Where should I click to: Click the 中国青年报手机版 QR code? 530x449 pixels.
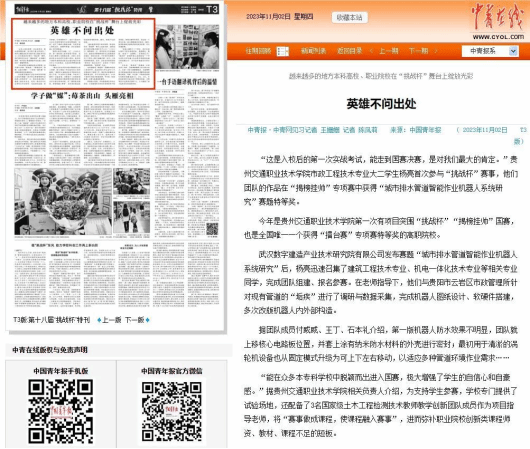tap(61, 411)
